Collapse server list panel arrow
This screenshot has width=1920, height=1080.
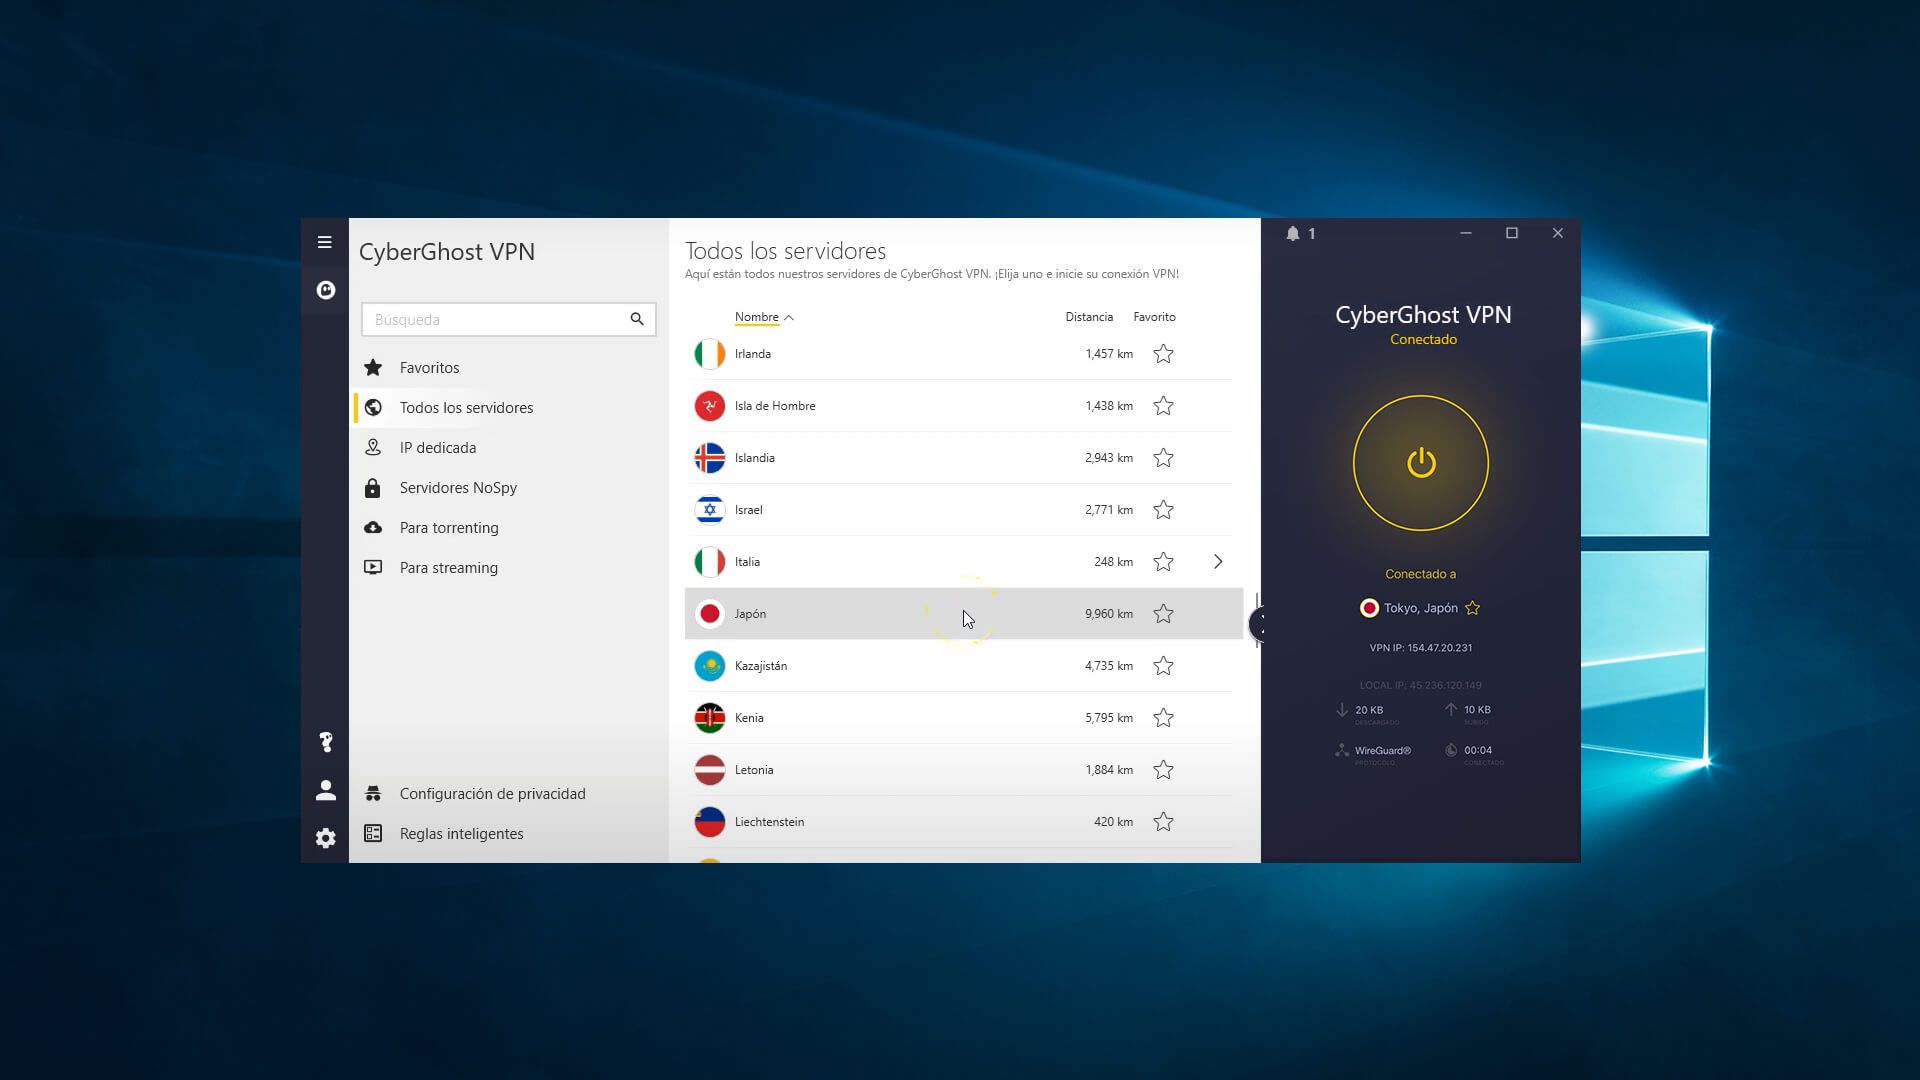(x=1258, y=624)
